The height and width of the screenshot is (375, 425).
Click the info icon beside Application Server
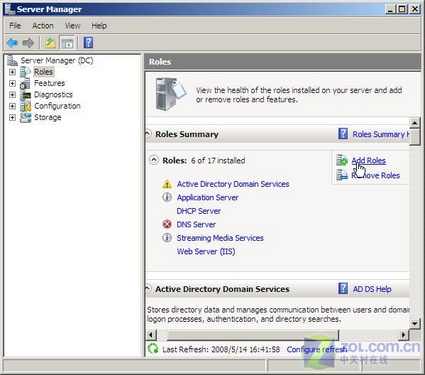pos(167,197)
